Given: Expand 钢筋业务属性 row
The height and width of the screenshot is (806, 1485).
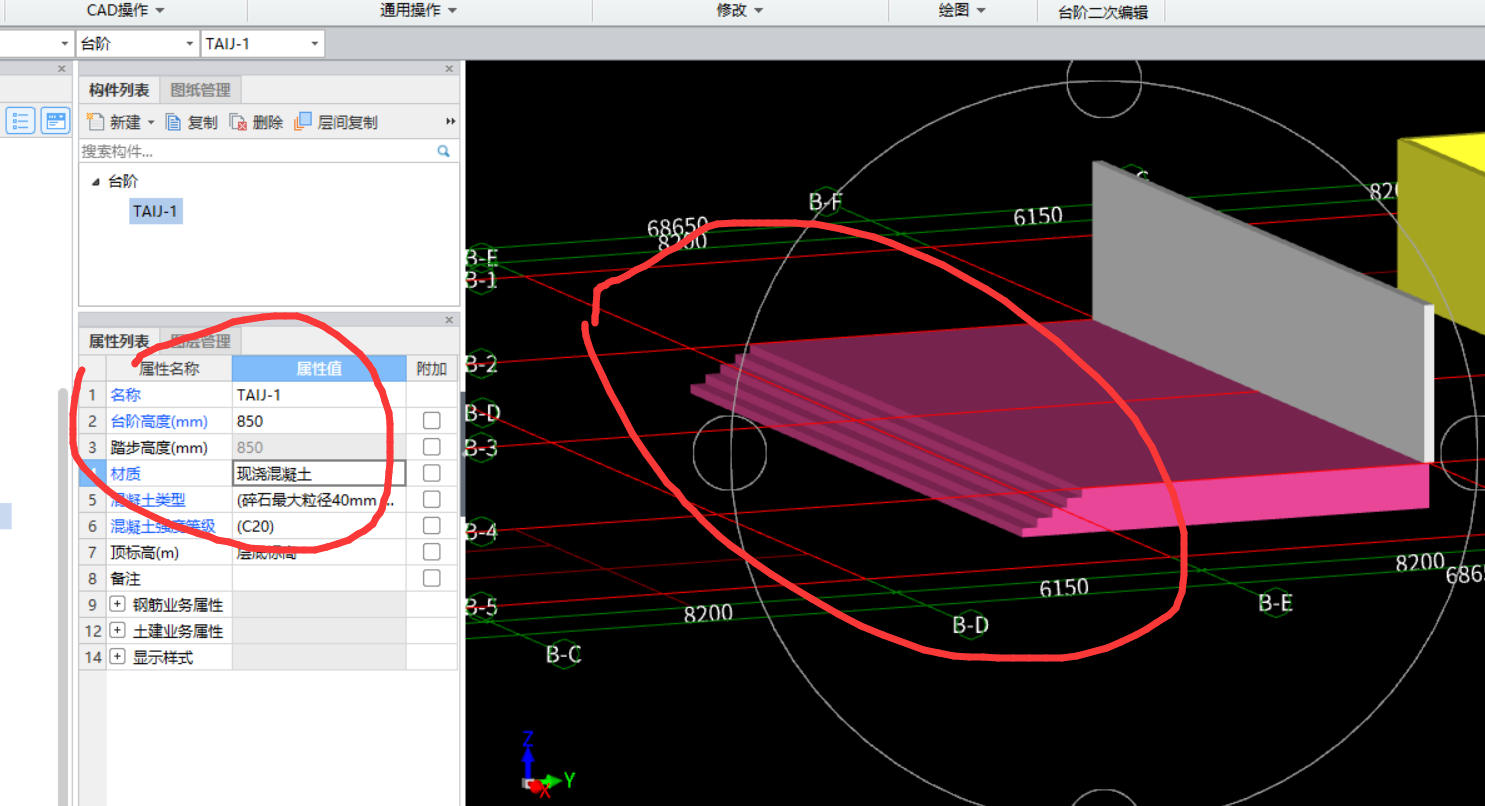Looking at the screenshot, I should (117, 605).
